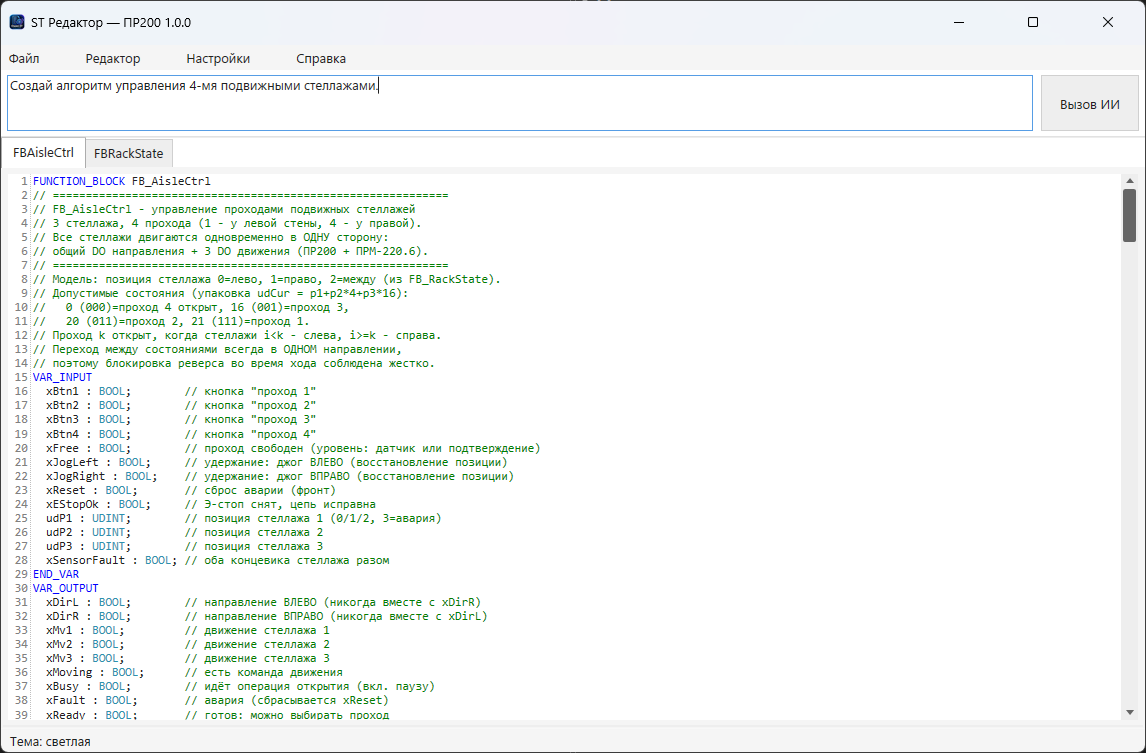
Task: Place cursor on FUNCTION_BLOCK line 1
Action: tap(121, 181)
